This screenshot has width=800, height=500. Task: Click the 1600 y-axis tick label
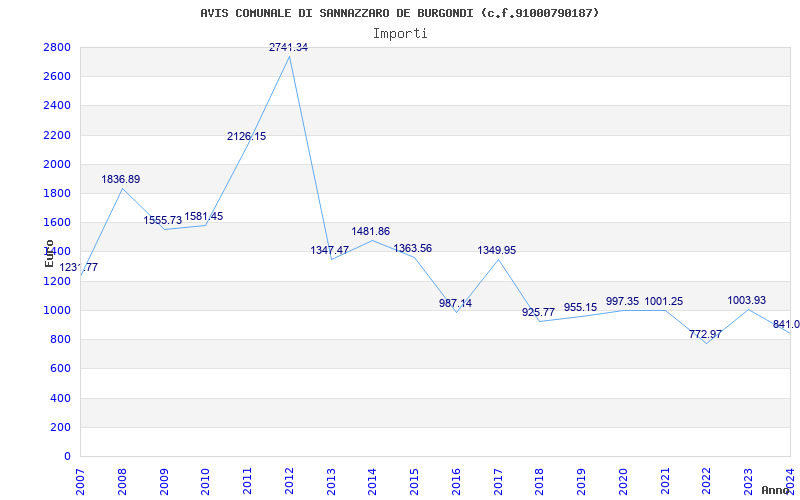click(x=57, y=222)
